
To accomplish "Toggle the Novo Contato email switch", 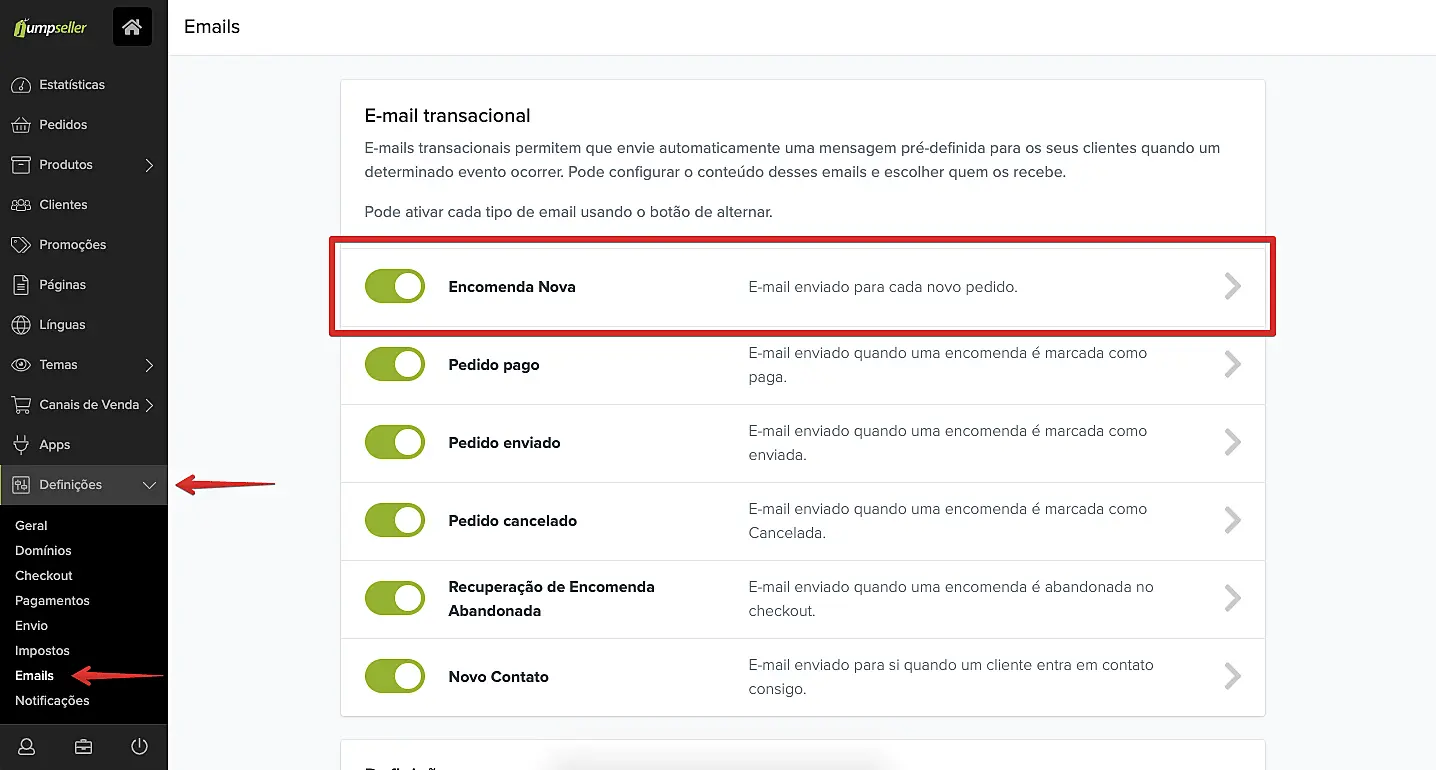I will coord(395,677).
